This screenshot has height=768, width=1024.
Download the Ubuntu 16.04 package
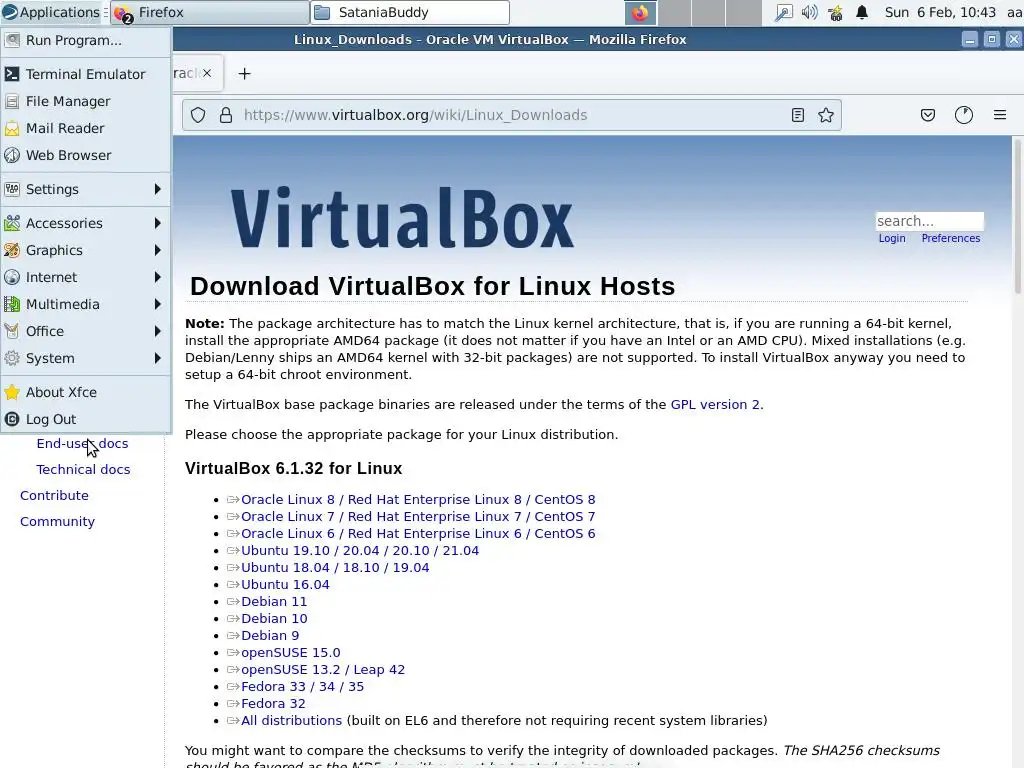tap(285, 584)
